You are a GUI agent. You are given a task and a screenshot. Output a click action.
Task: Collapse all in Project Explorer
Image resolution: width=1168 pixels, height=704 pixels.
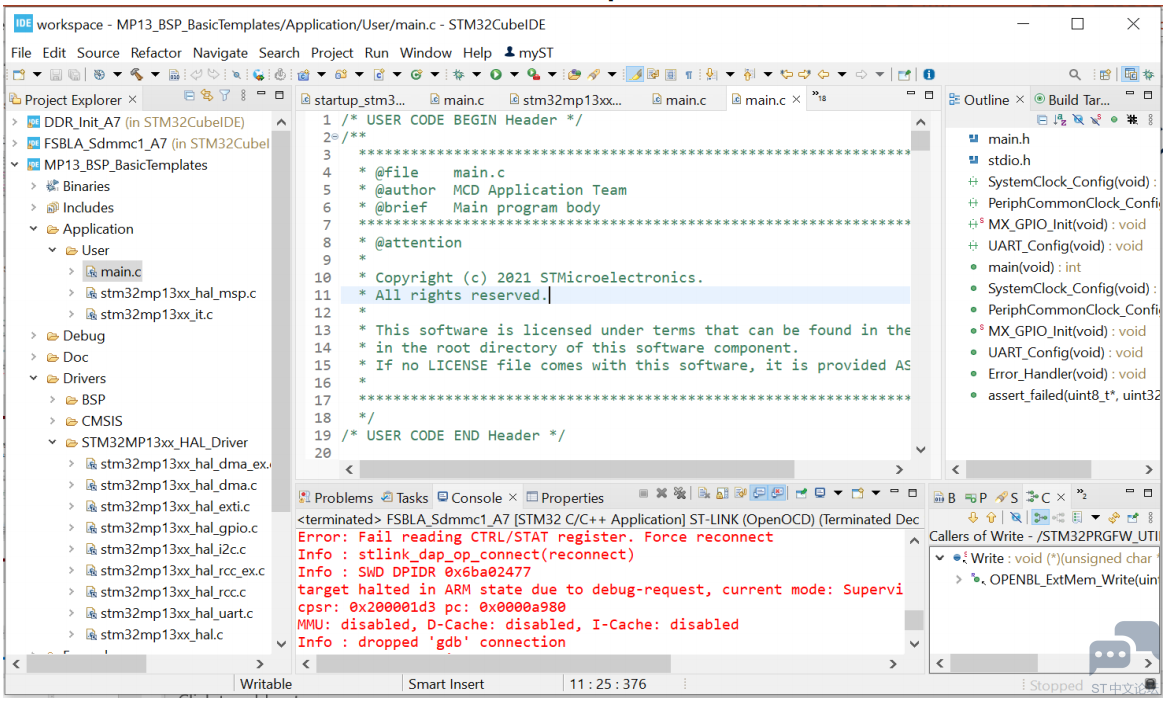coord(189,96)
